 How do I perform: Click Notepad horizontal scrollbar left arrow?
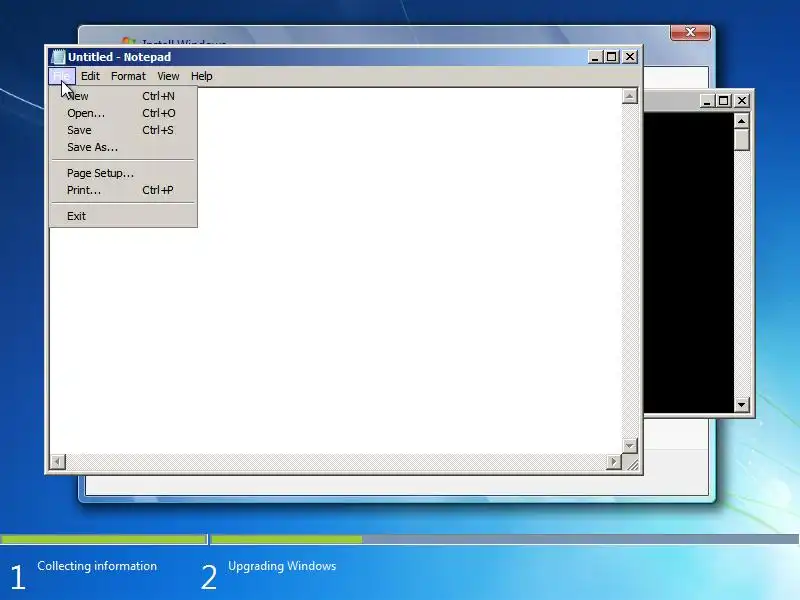58,462
